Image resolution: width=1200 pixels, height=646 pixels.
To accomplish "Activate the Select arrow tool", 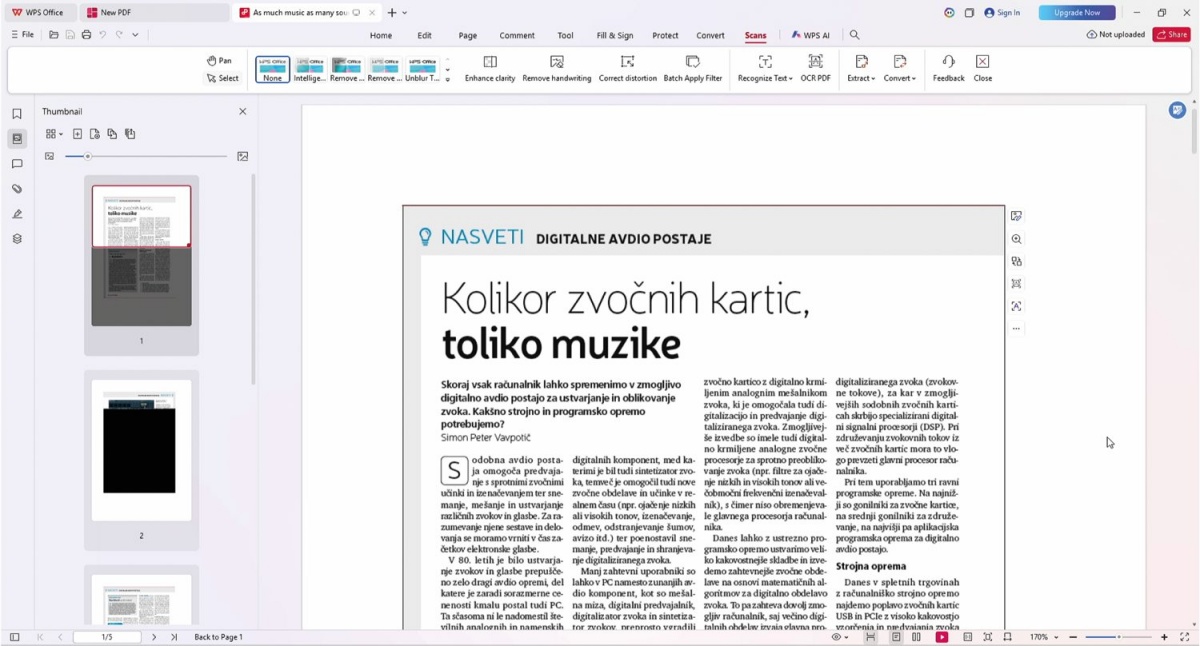I will [x=222, y=78].
